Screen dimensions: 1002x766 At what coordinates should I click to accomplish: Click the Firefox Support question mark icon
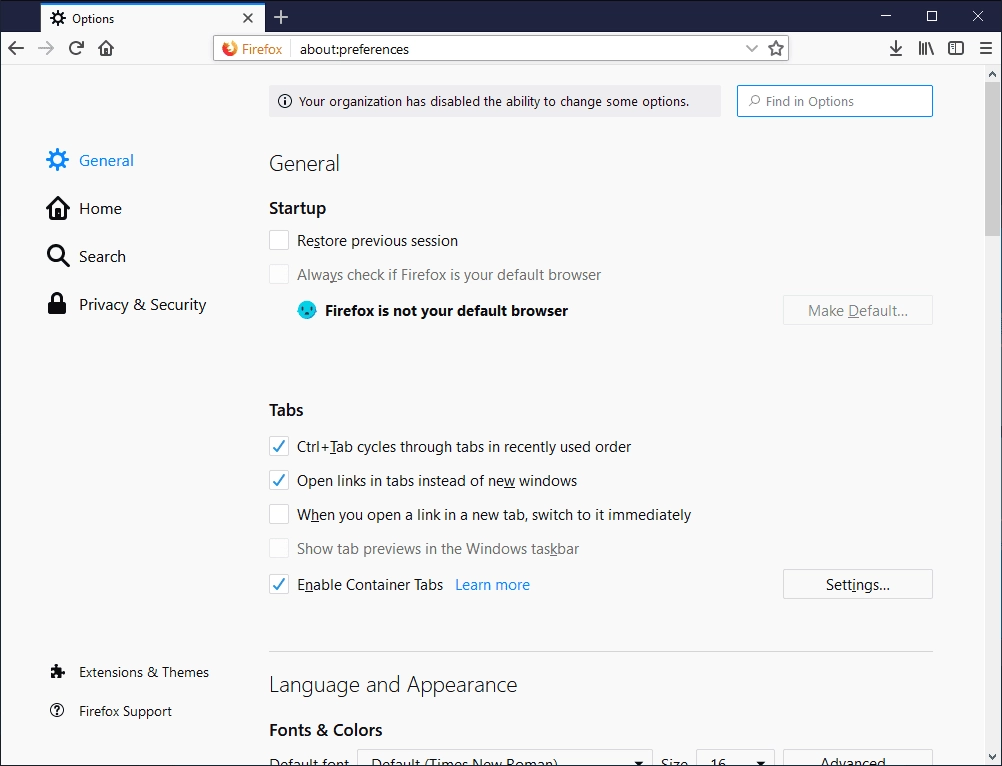click(57, 710)
